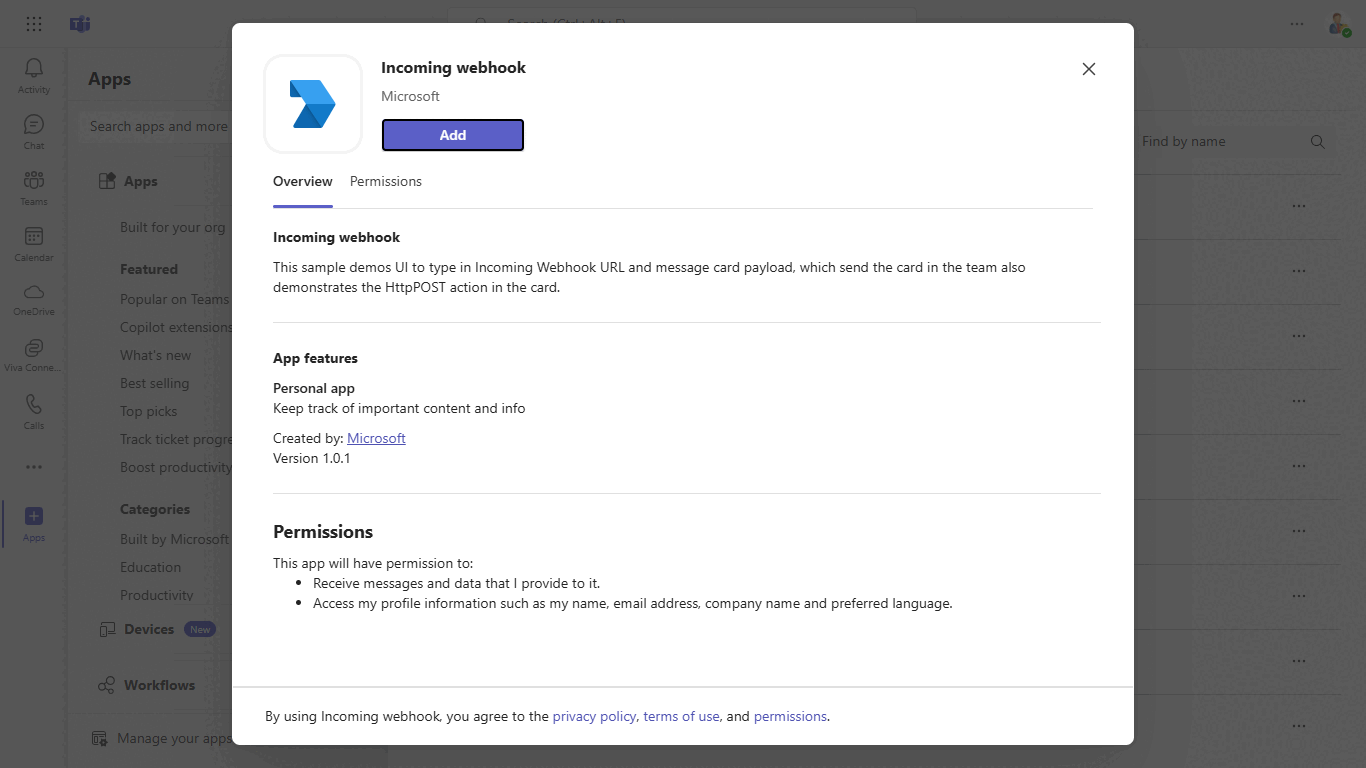Open the top-right ellipsis menu

click(x=1297, y=24)
